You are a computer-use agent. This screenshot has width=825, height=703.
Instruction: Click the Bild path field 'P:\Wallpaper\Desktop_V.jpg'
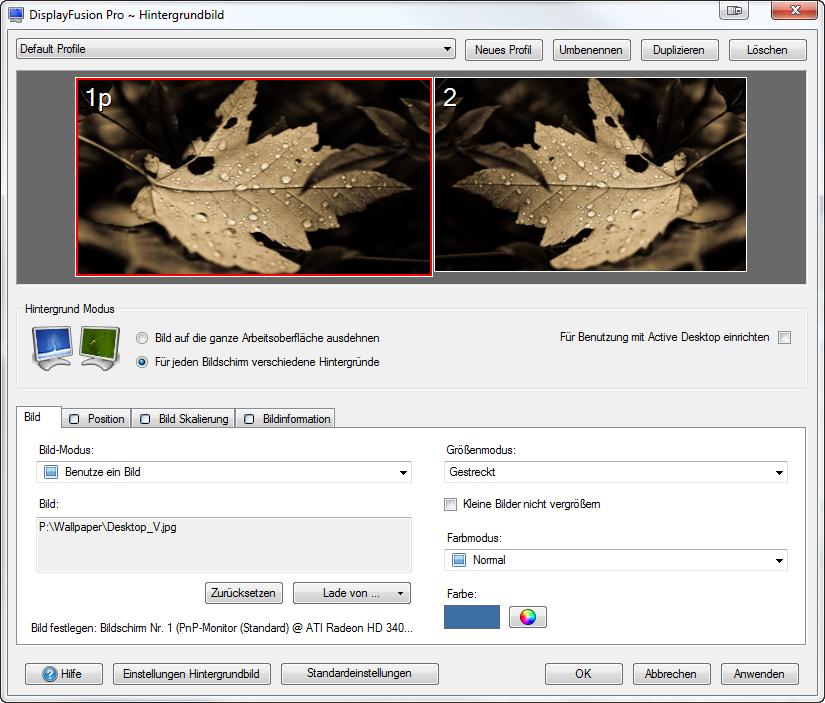click(224, 545)
